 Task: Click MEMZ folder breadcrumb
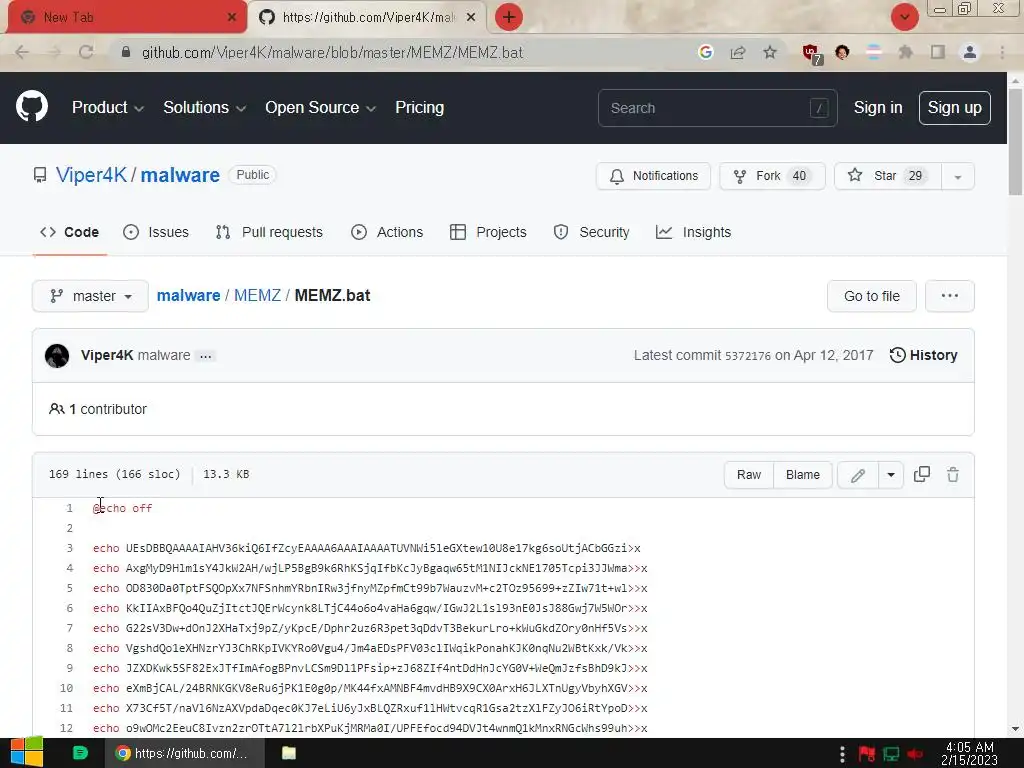pos(257,295)
